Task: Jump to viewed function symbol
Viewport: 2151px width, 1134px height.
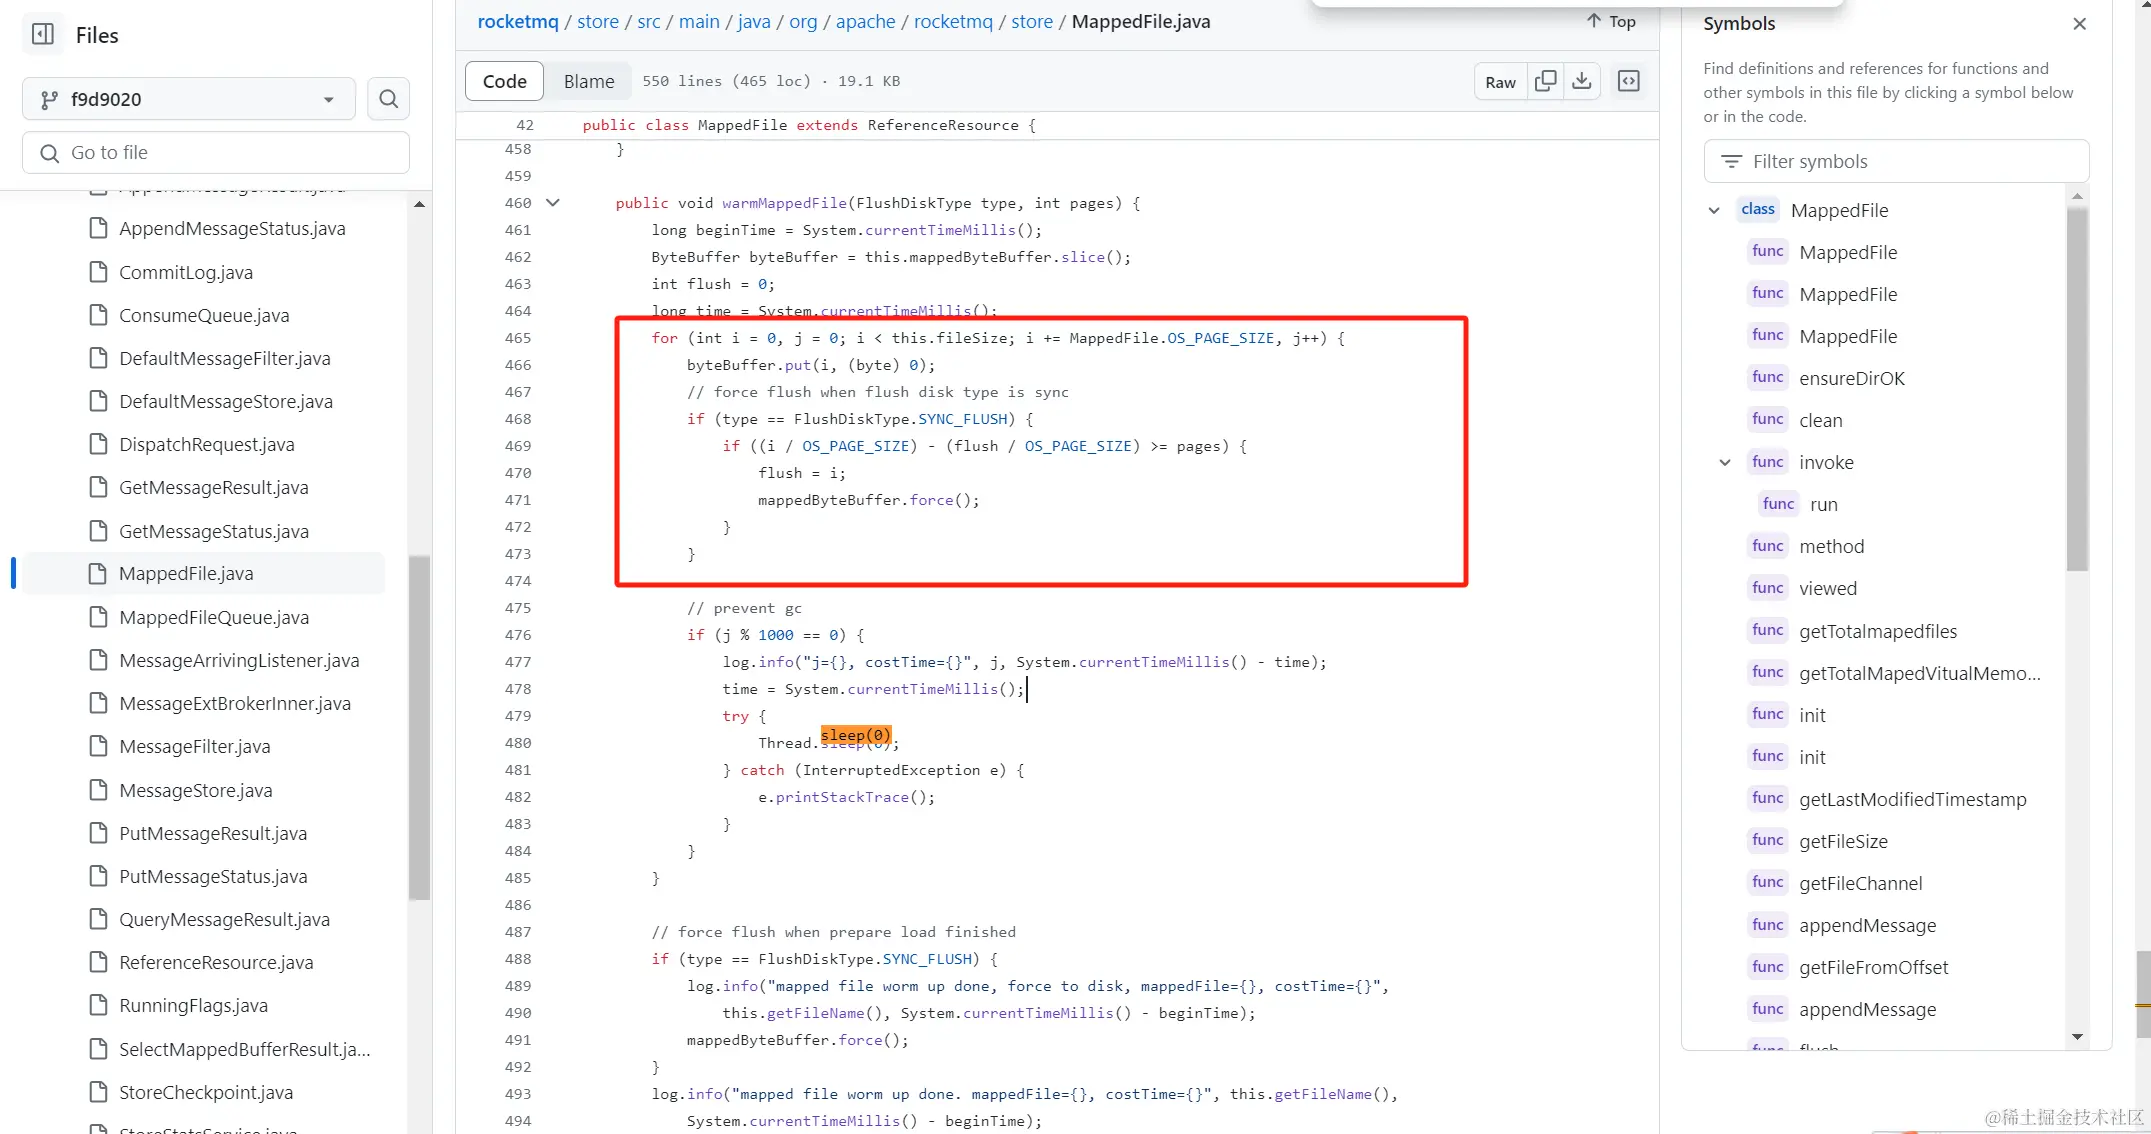Action: point(1828,588)
